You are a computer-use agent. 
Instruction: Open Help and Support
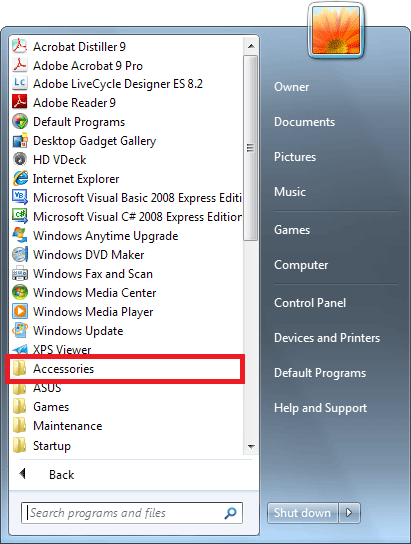click(x=320, y=408)
